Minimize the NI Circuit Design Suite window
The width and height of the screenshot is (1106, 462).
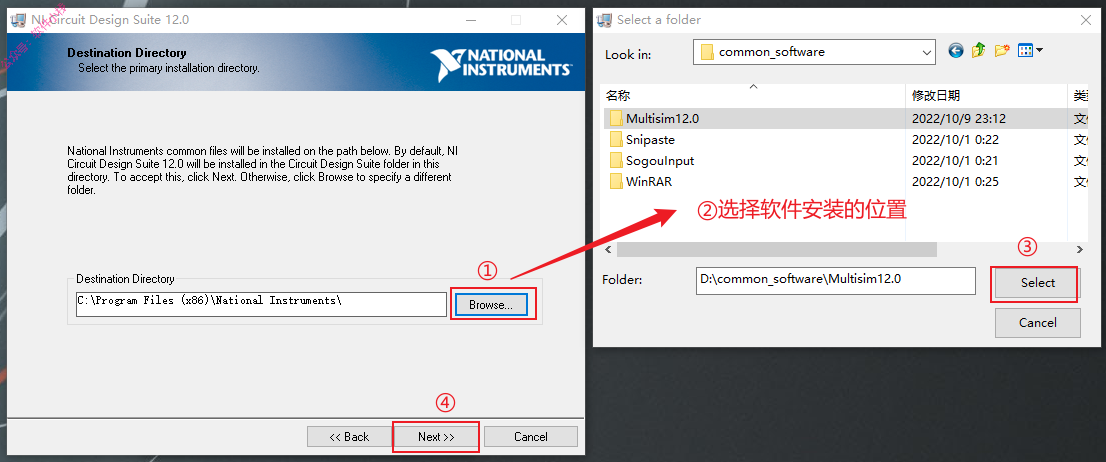(x=470, y=20)
